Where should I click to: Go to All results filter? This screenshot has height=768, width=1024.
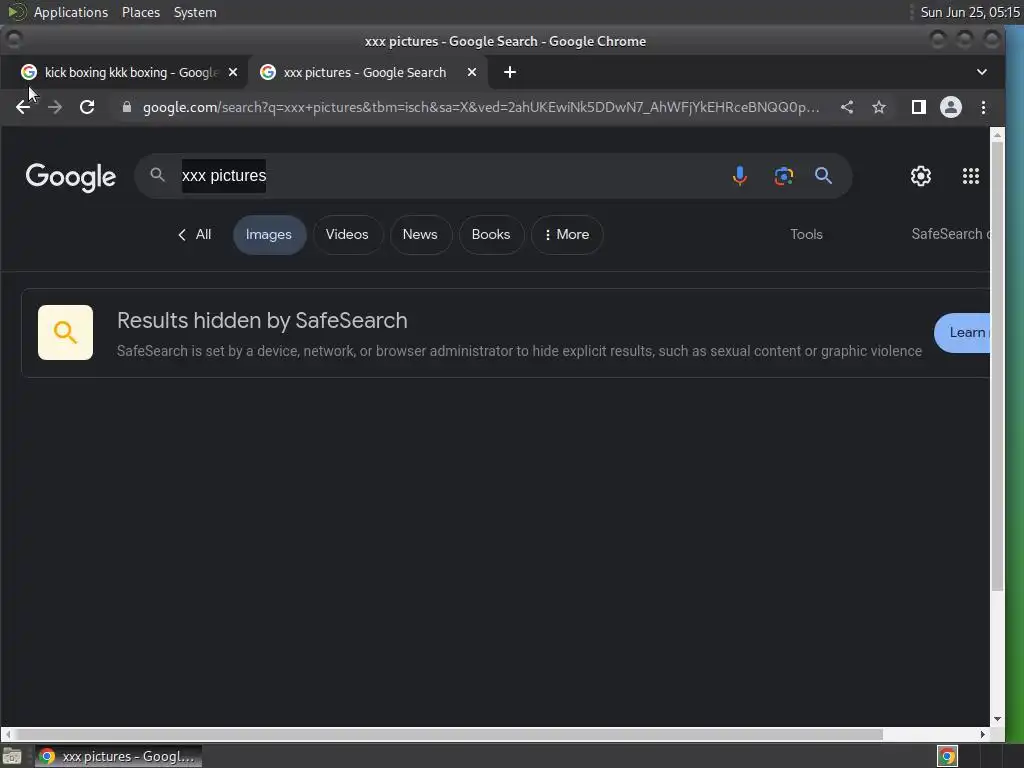195,234
